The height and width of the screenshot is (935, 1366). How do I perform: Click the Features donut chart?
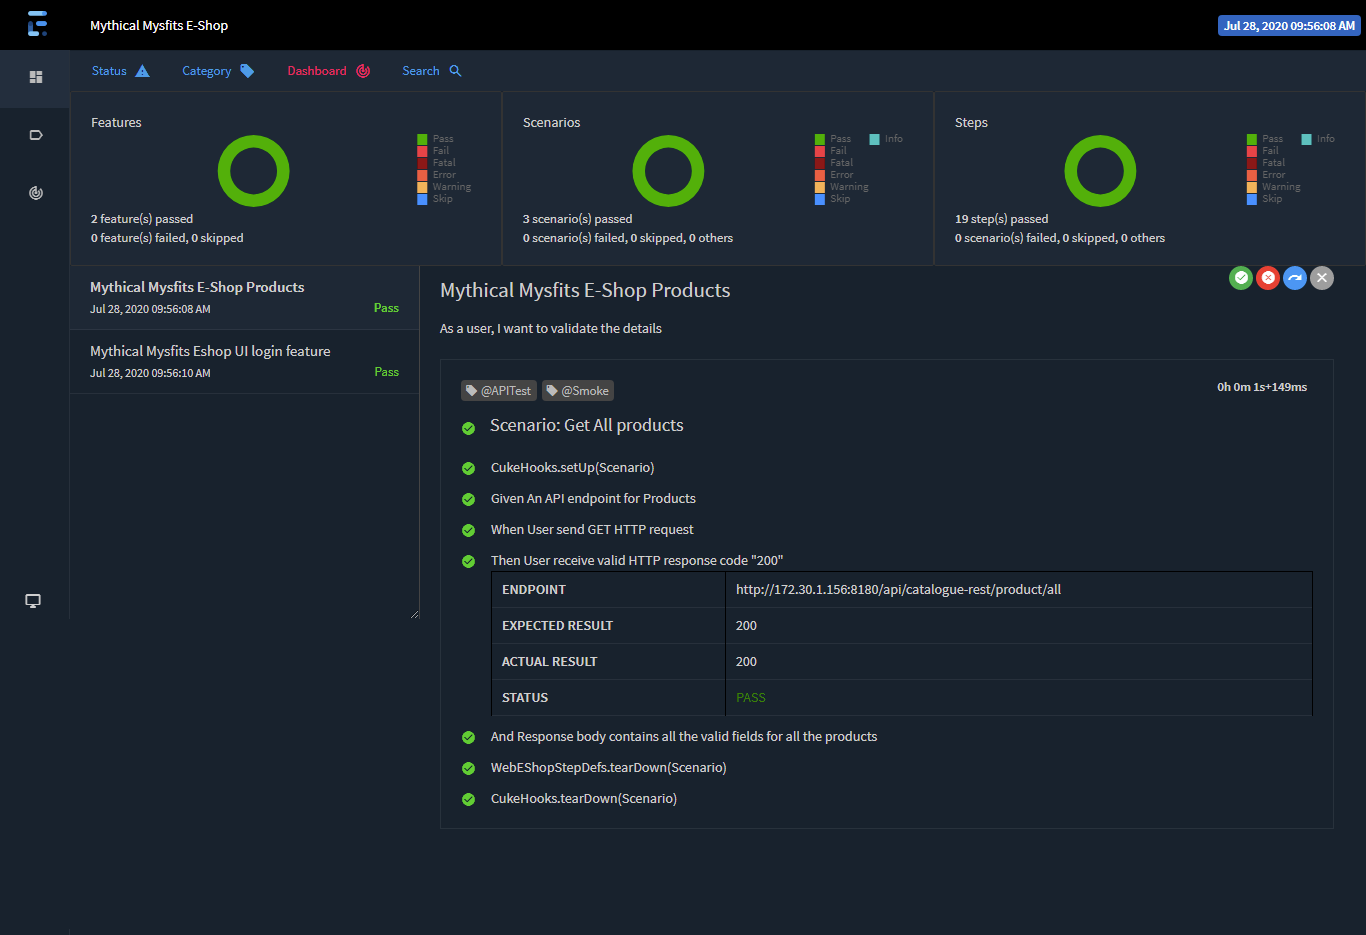tap(254, 171)
